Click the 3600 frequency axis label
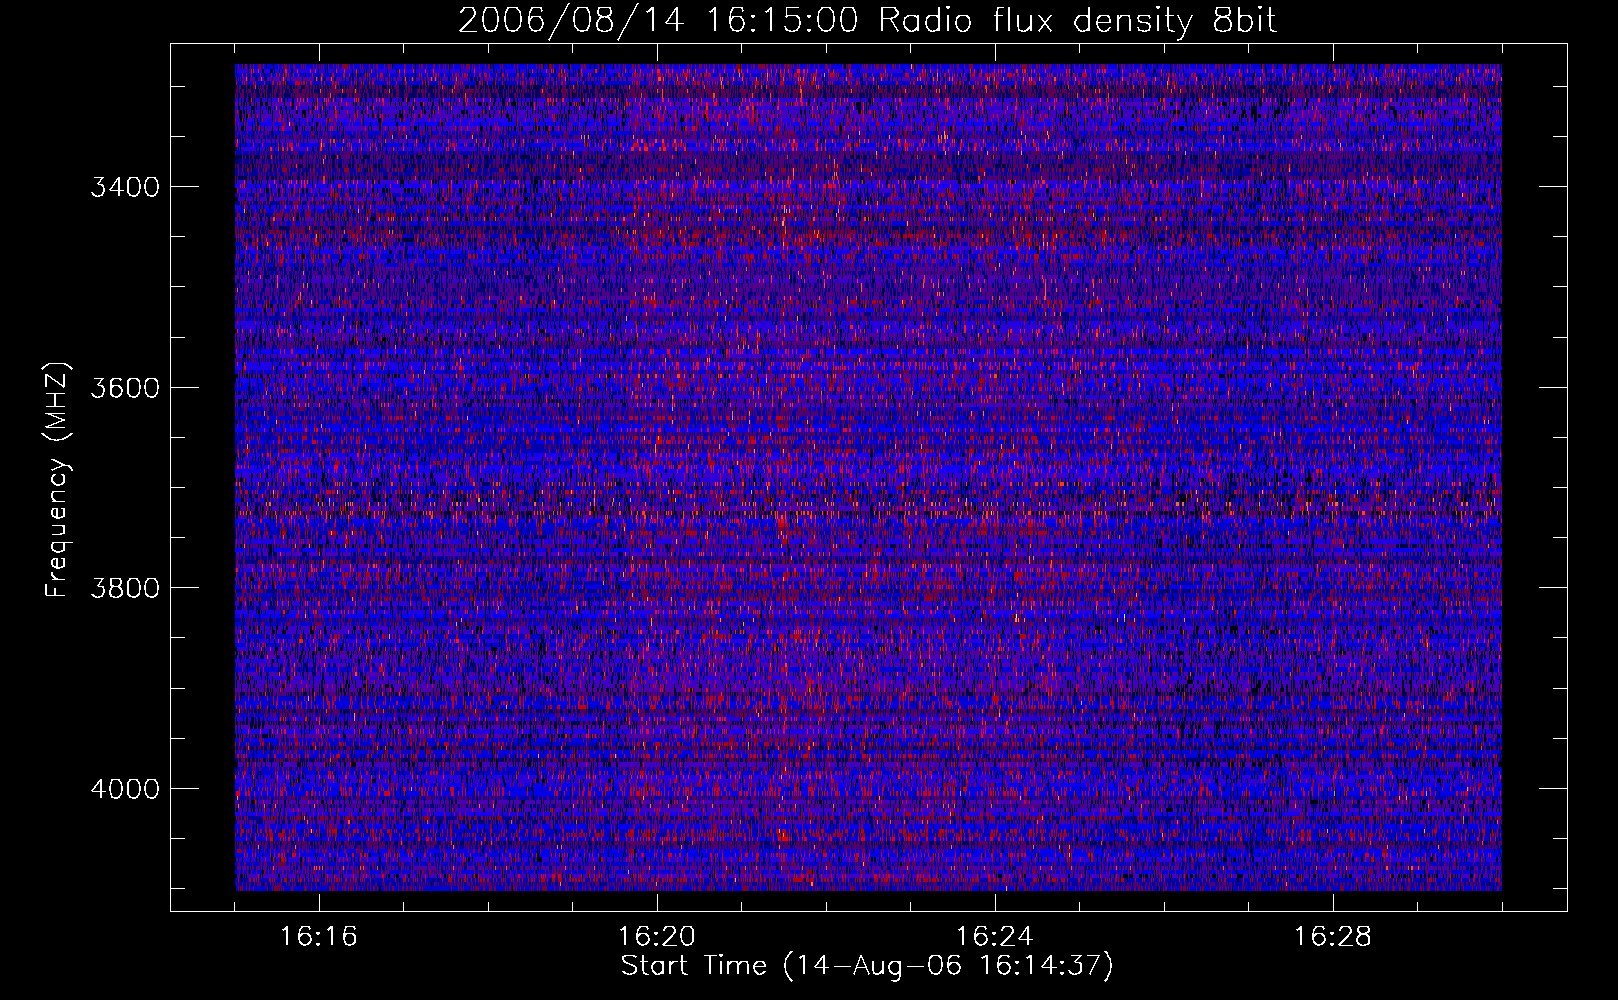Image resolution: width=1618 pixels, height=1000 pixels. 125,388
